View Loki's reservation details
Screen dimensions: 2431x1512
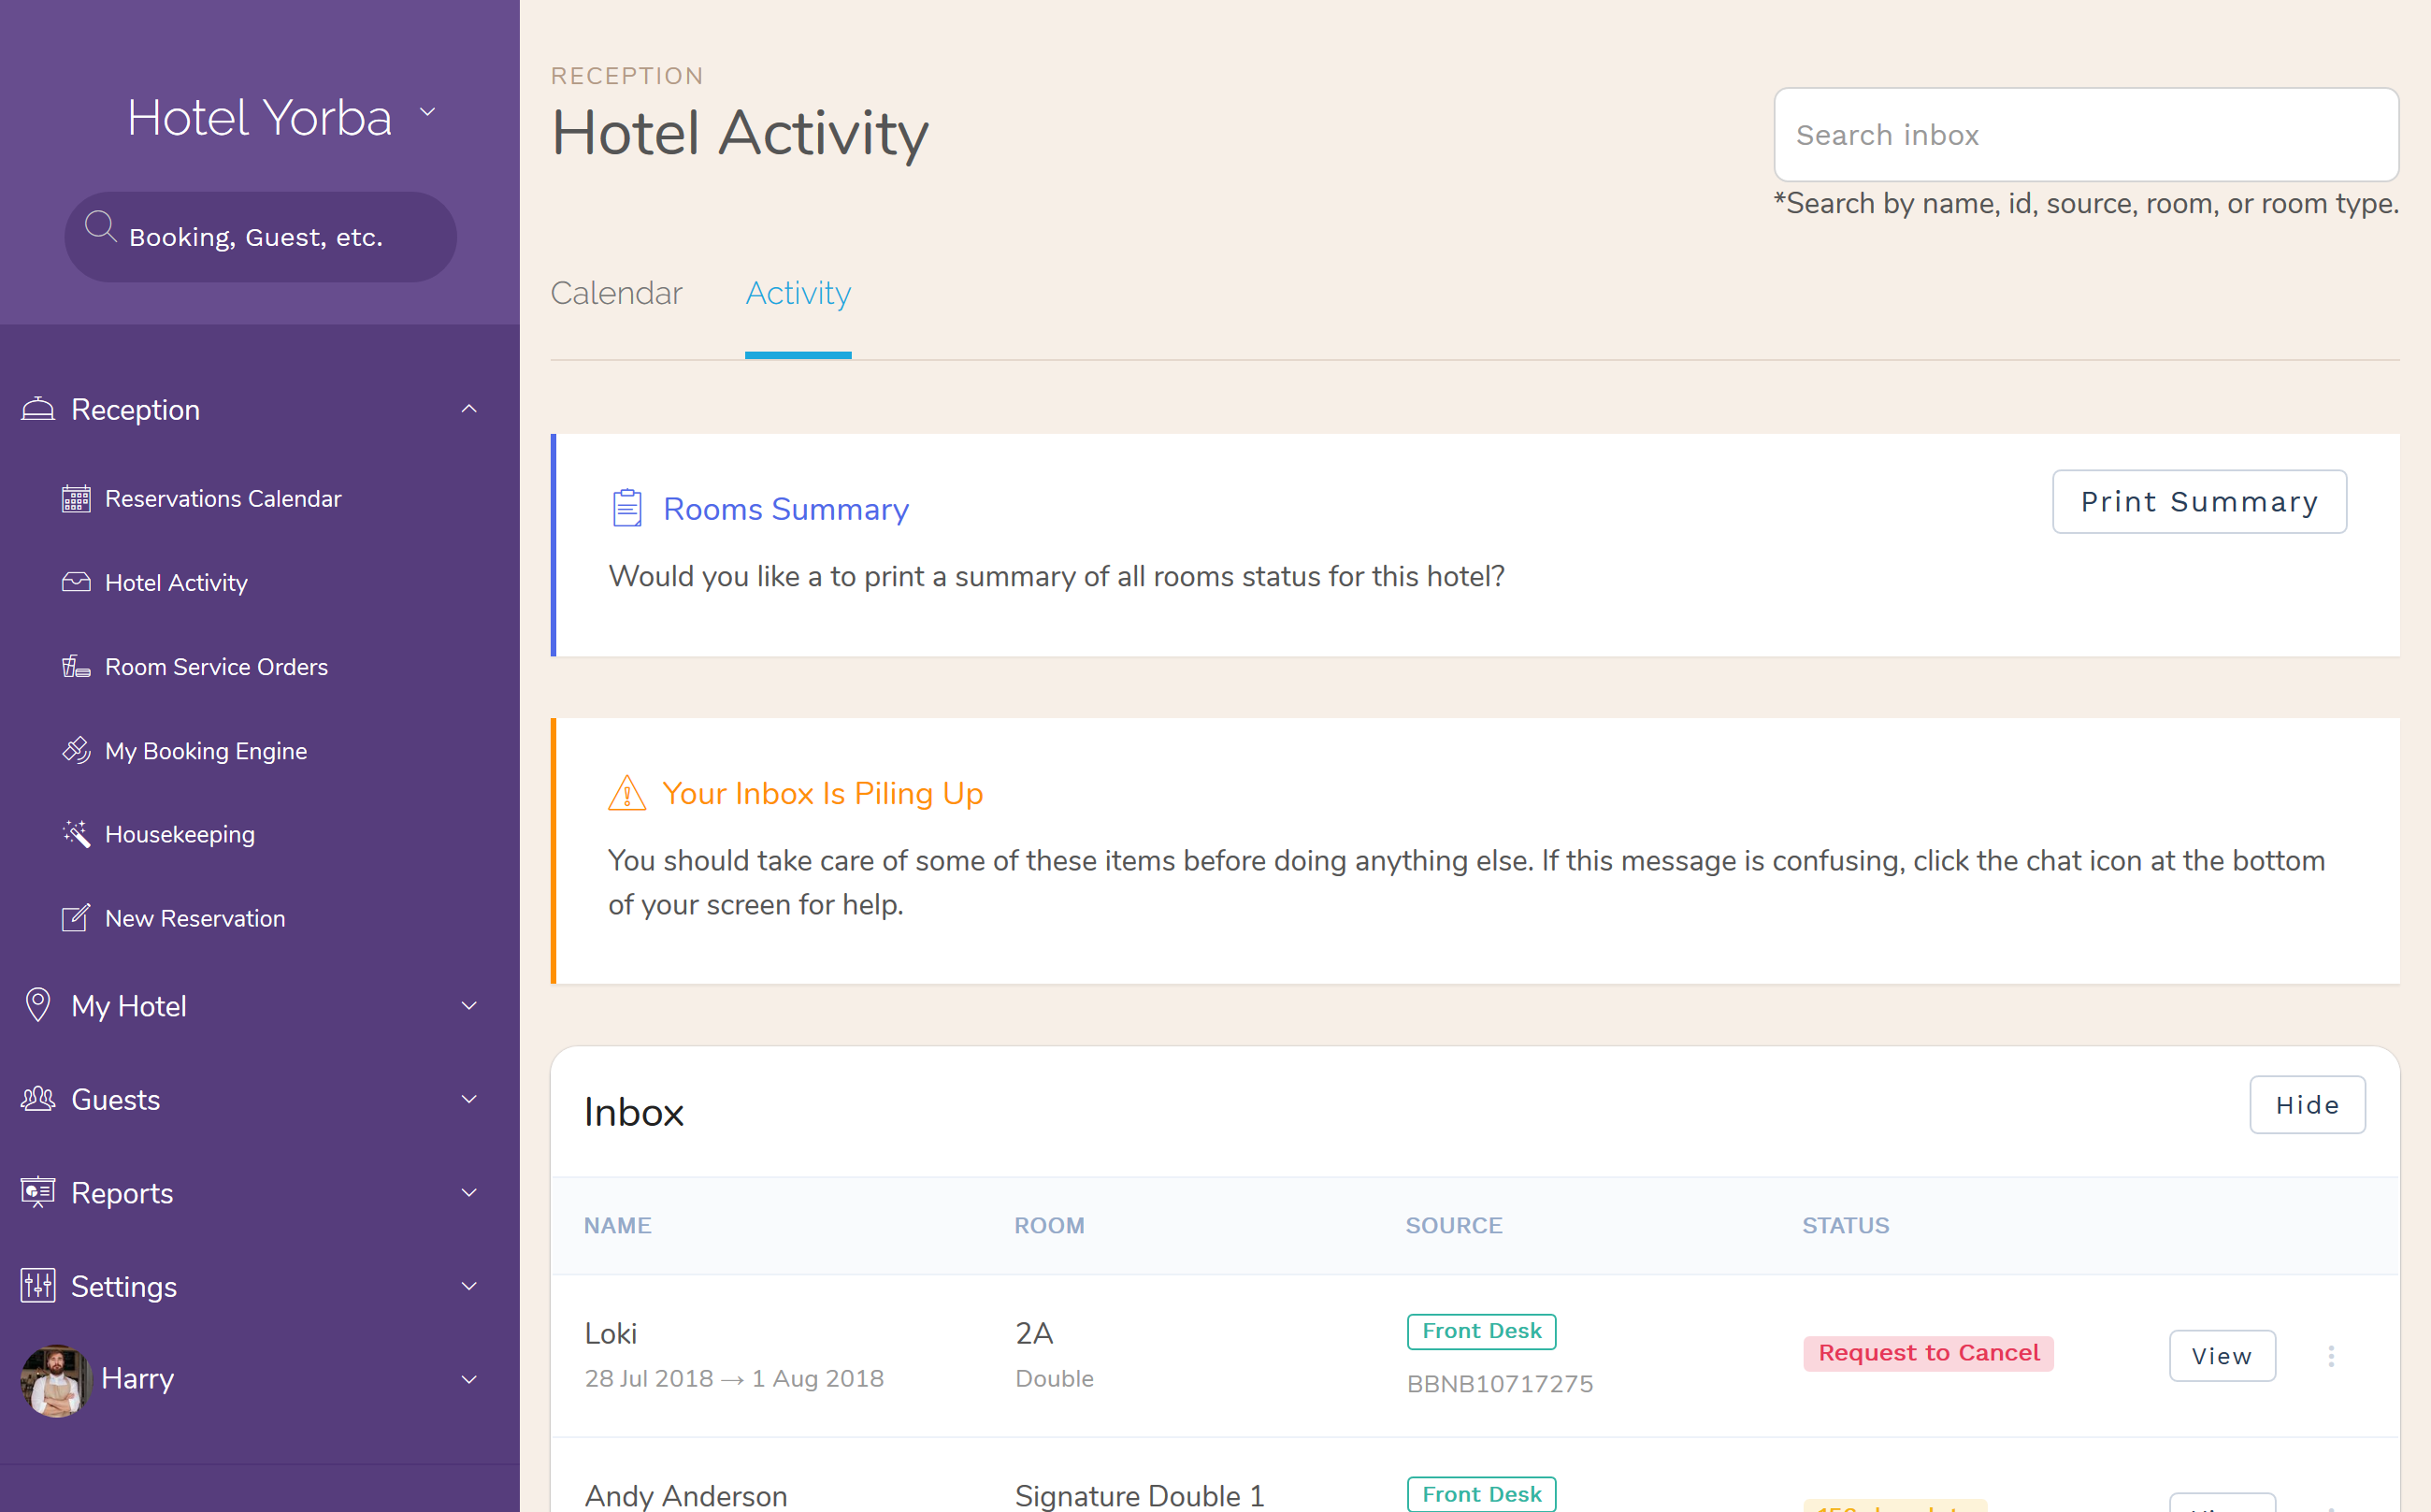[x=2222, y=1355]
